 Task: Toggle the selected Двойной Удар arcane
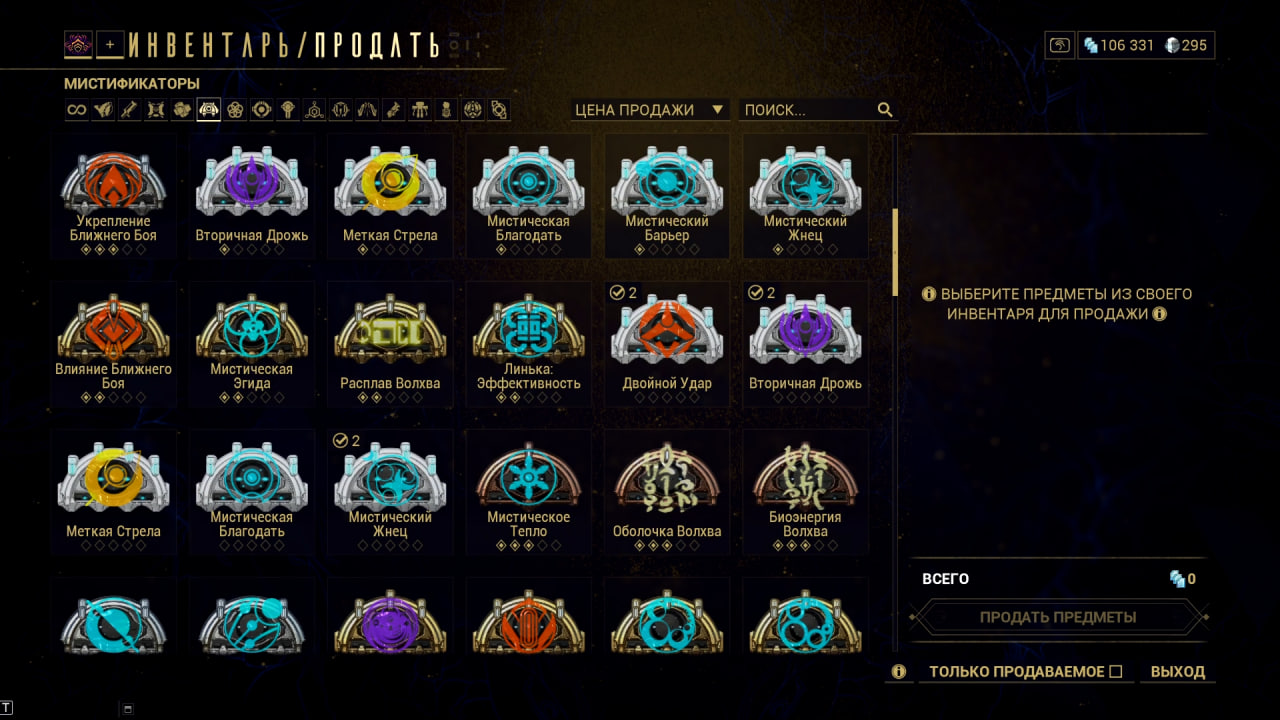(x=667, y=343)
